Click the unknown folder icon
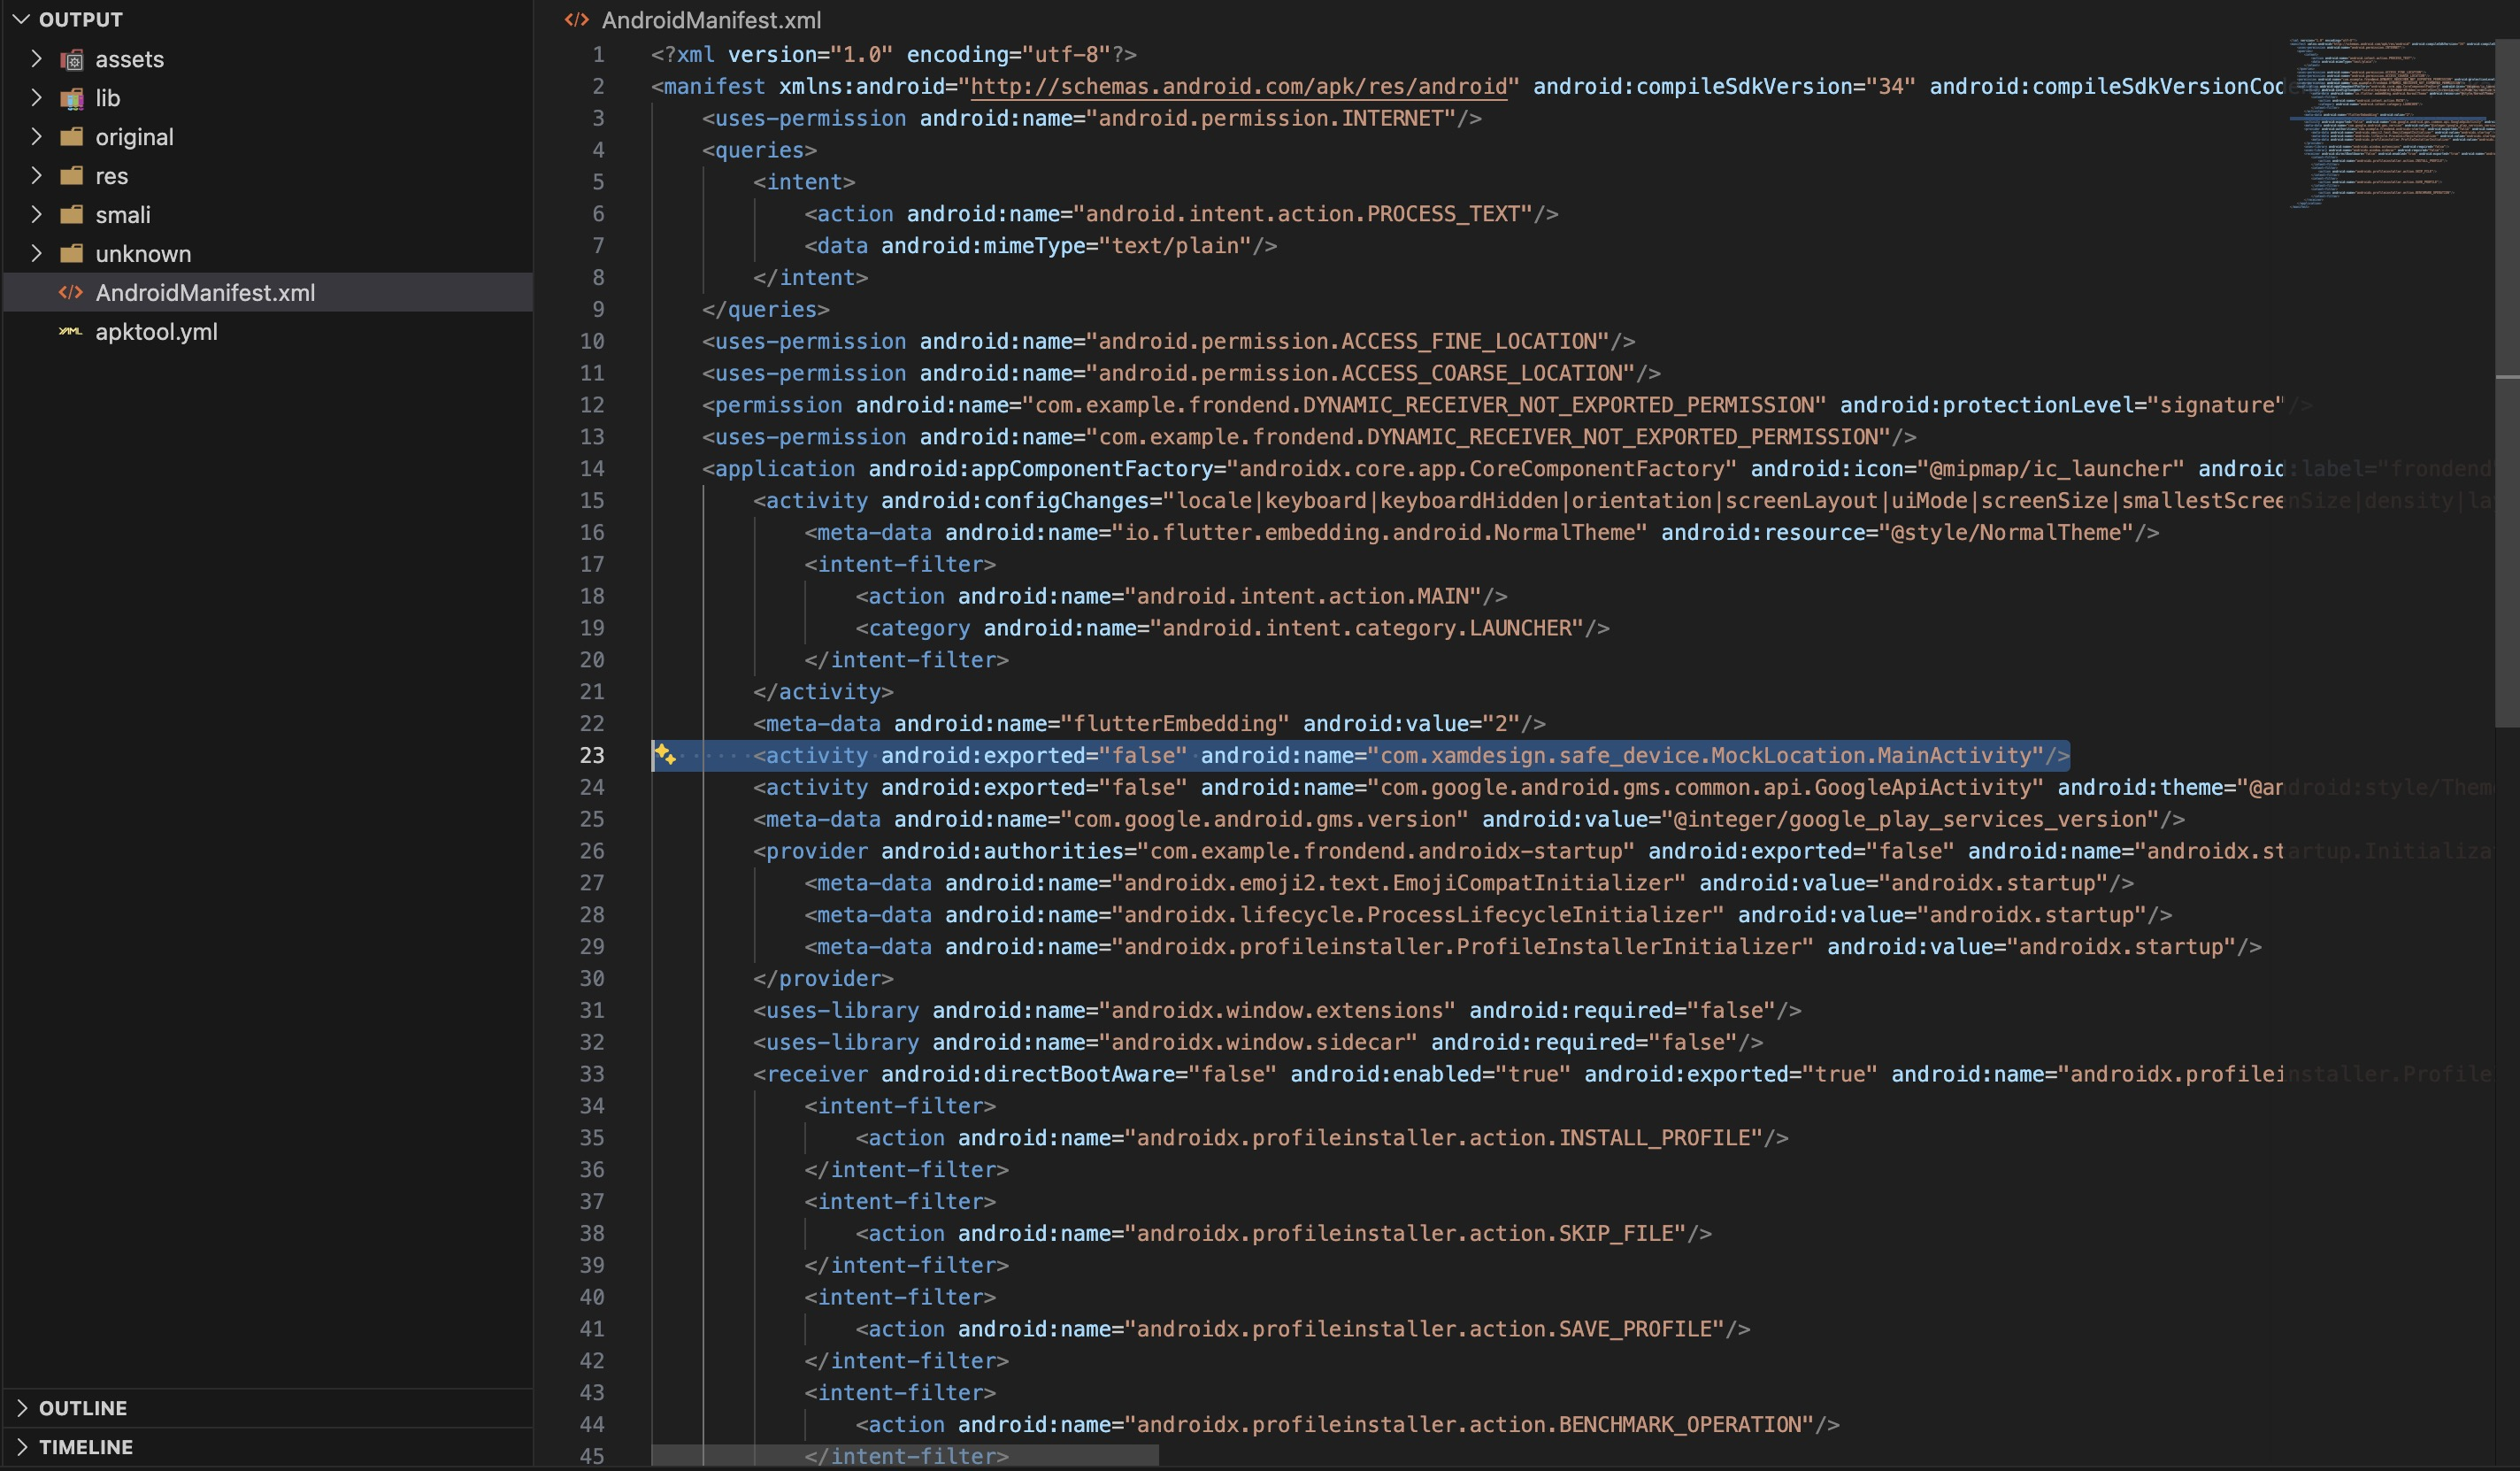The height and width of the screenshot is (1471, 2520). pos(71,254)
